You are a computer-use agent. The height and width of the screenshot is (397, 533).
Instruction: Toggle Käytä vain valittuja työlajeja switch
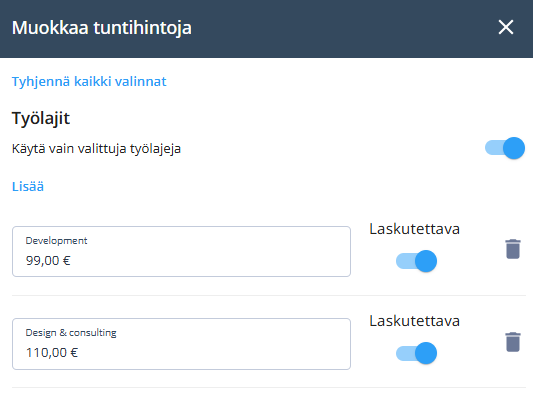click(505, 148)
